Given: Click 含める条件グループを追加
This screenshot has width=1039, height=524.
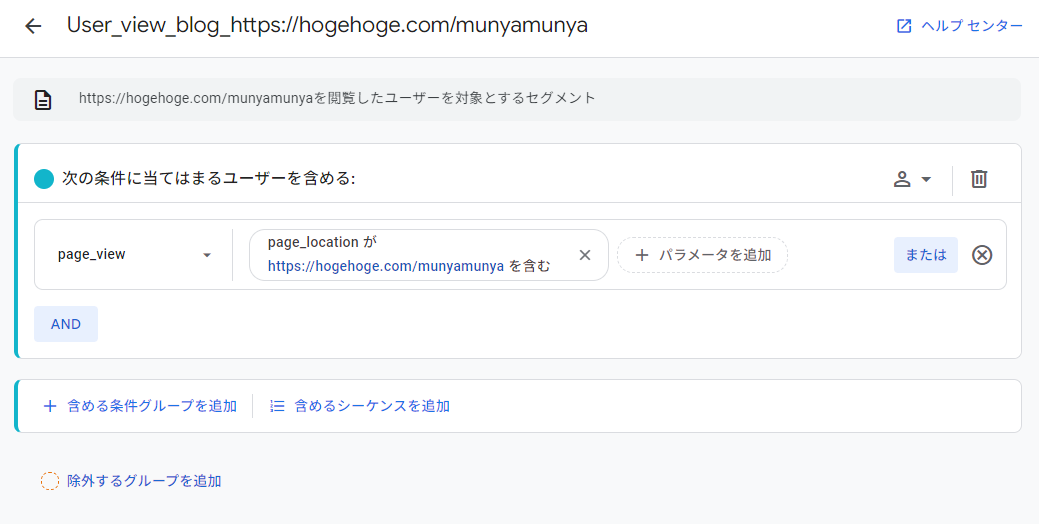Looking at the screenshot, I should click(139, 406).
